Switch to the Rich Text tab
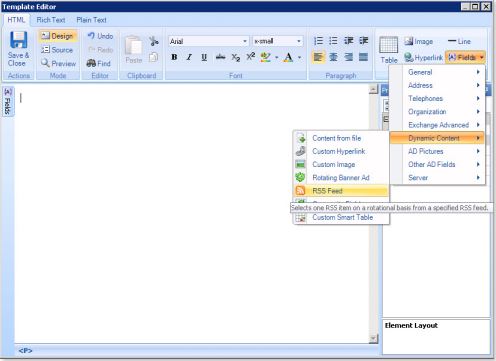 click(51, 20)
